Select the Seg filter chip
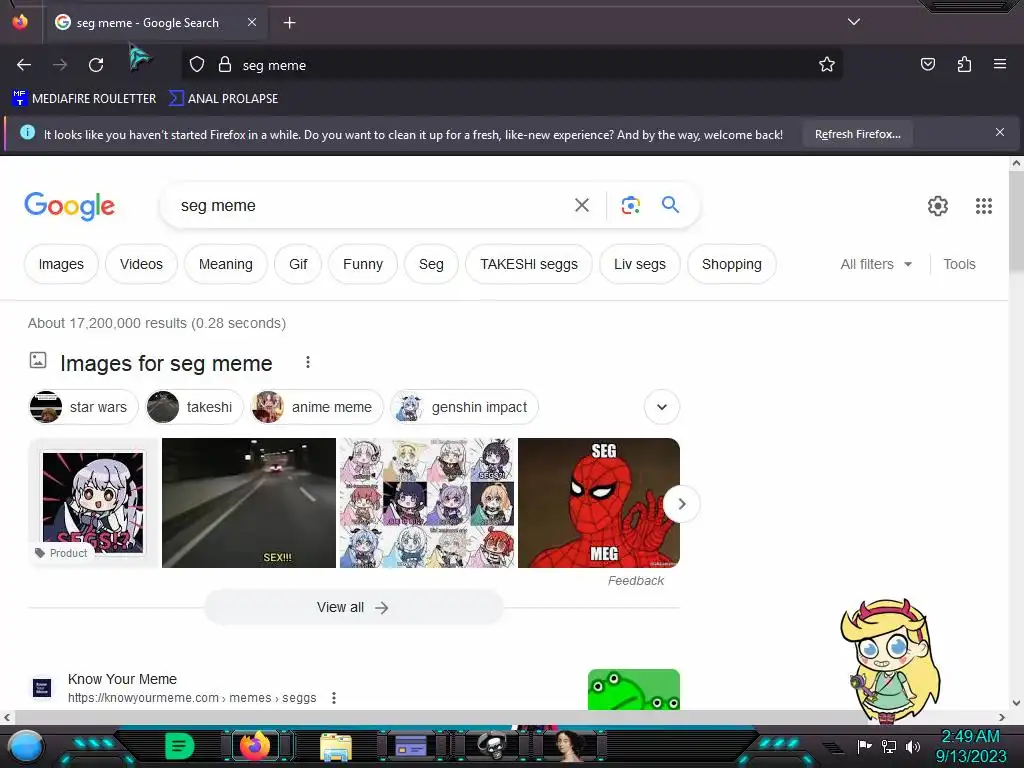This screenshot has height=768, width=1024. point(431,264)
